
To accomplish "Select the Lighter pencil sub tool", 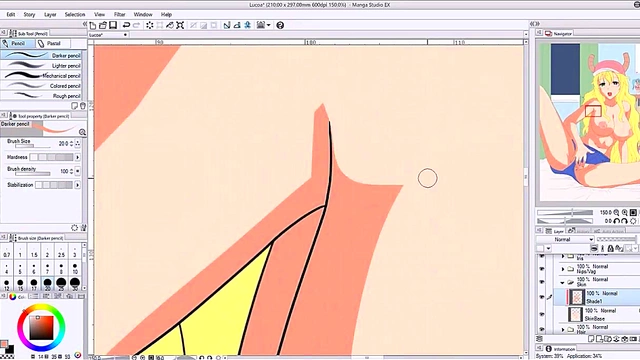I will pos(41,65).
